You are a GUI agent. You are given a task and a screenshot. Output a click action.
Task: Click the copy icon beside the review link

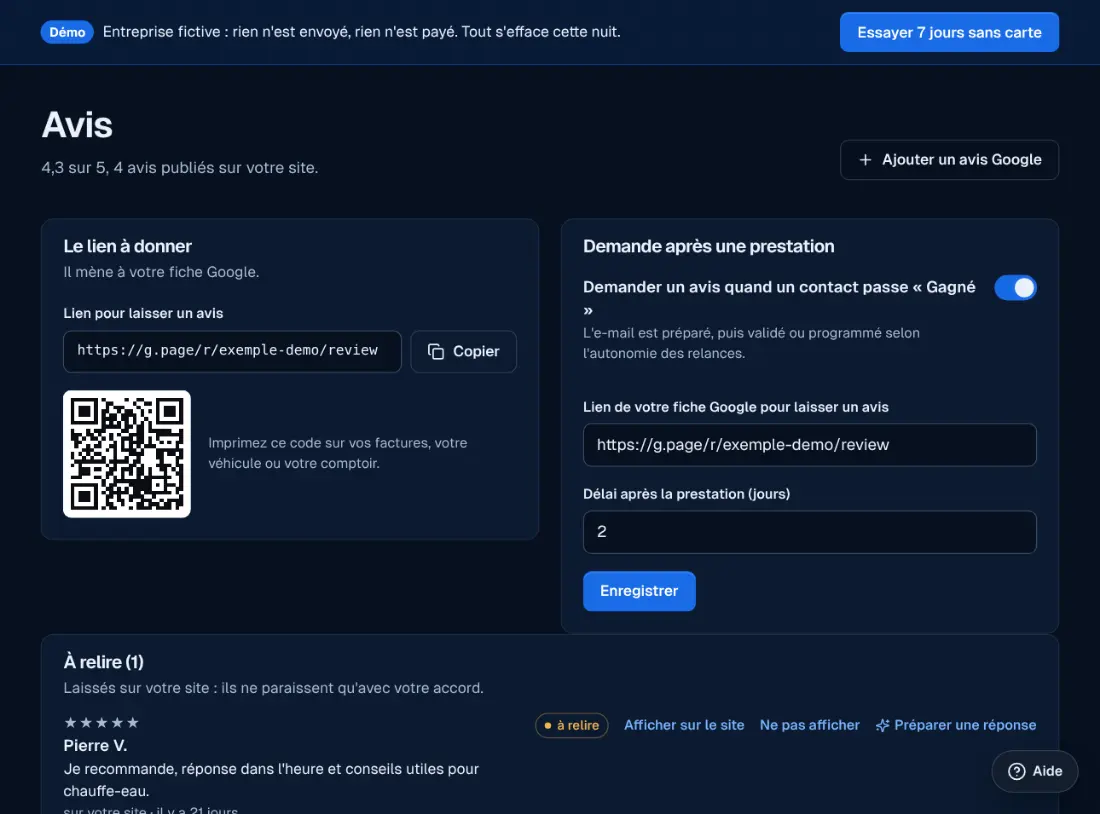point(436,352)
